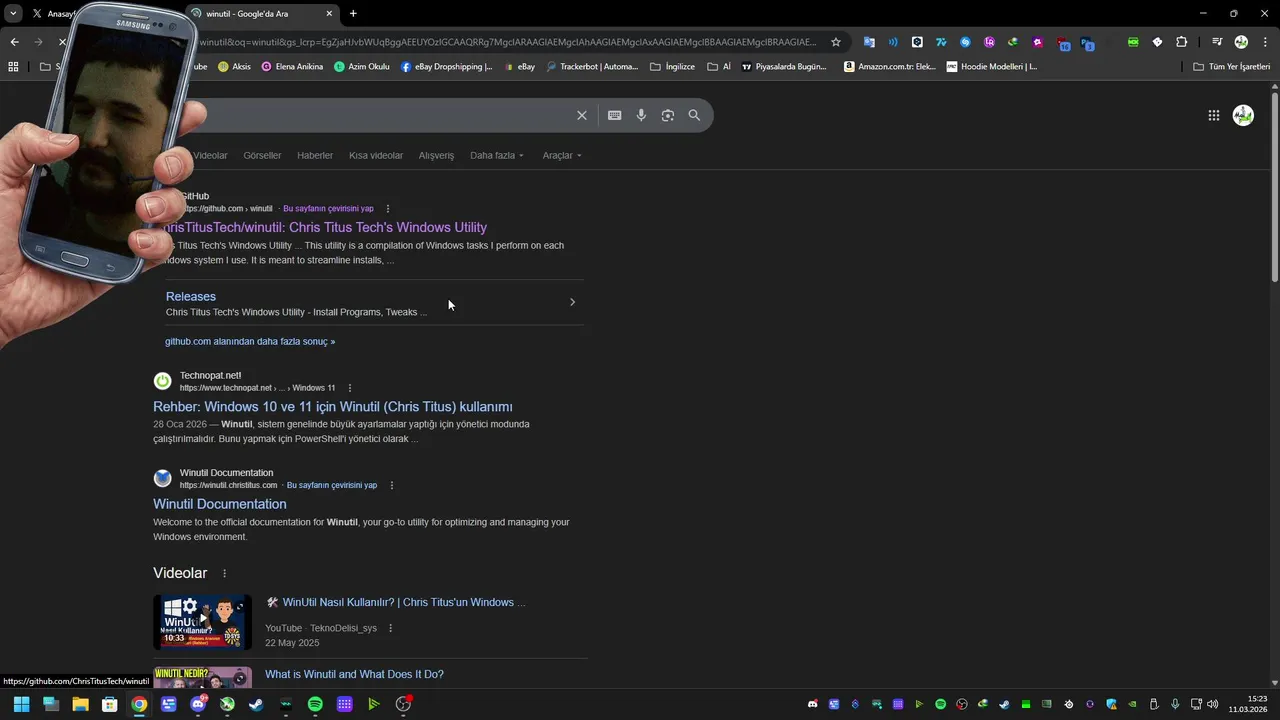The width and height of the screenshot is (1280, 720).
Task: Open ChrisTitusTech/winutil GitHub result title
Action: [325, 227]
